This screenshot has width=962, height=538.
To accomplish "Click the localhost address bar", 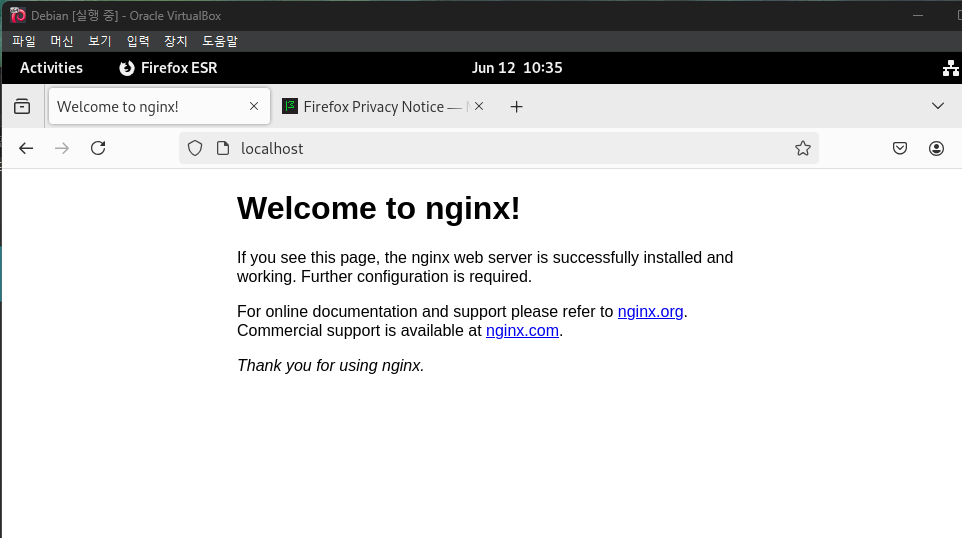I will pos(498,148).
